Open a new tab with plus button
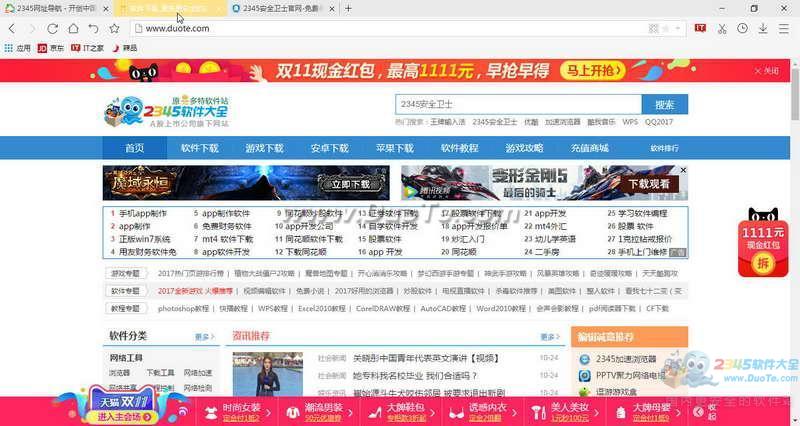 pyautogui.click(x=348, y=8)
